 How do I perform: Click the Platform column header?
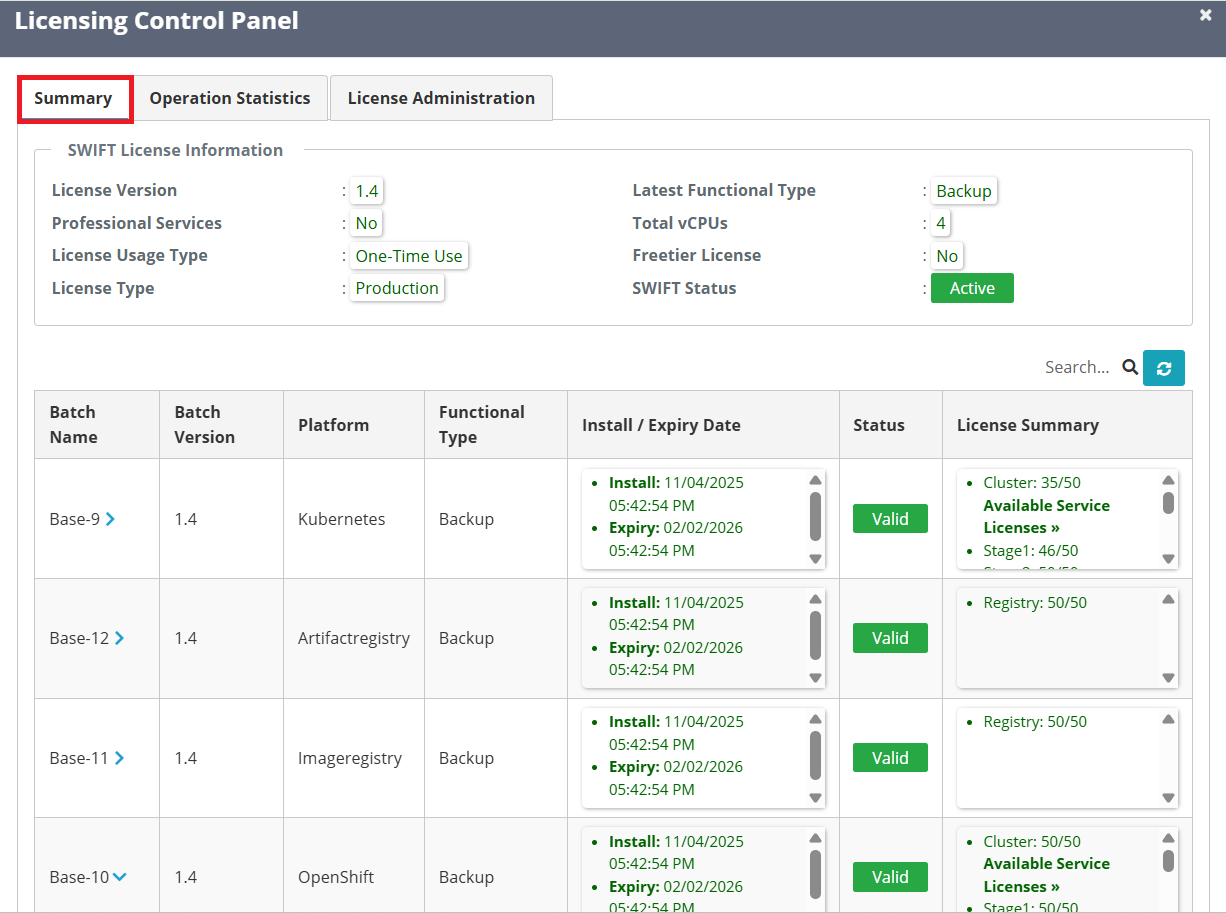[x=354, y=425]
